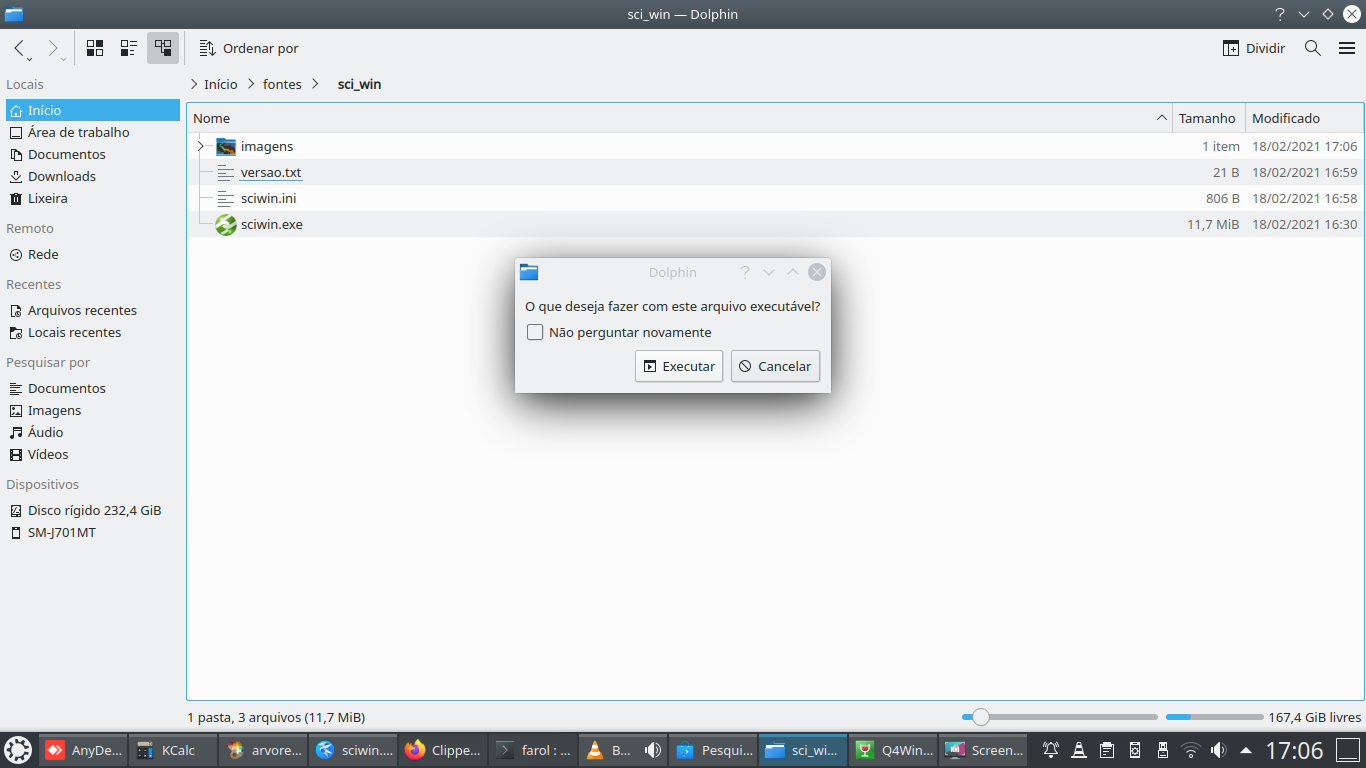Open Rede under Remoto
This screenshot has width=1366, height=768.
[93, 254]
